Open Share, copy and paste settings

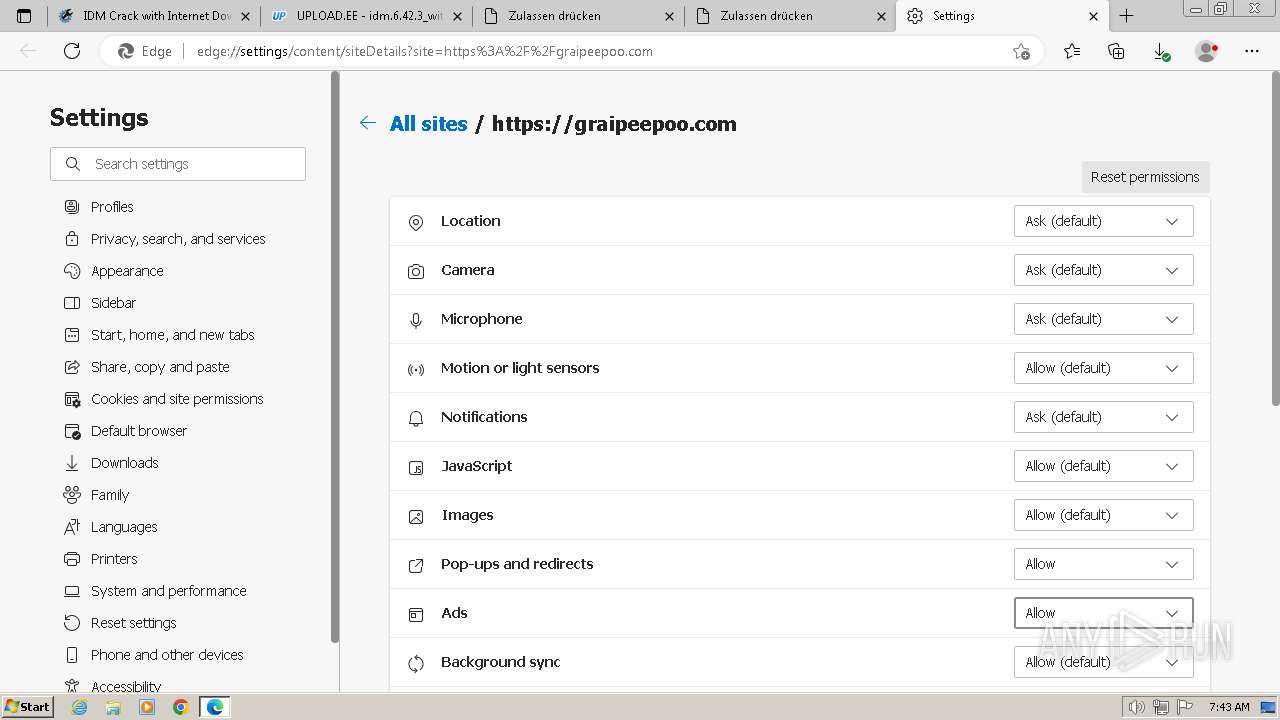160,367
